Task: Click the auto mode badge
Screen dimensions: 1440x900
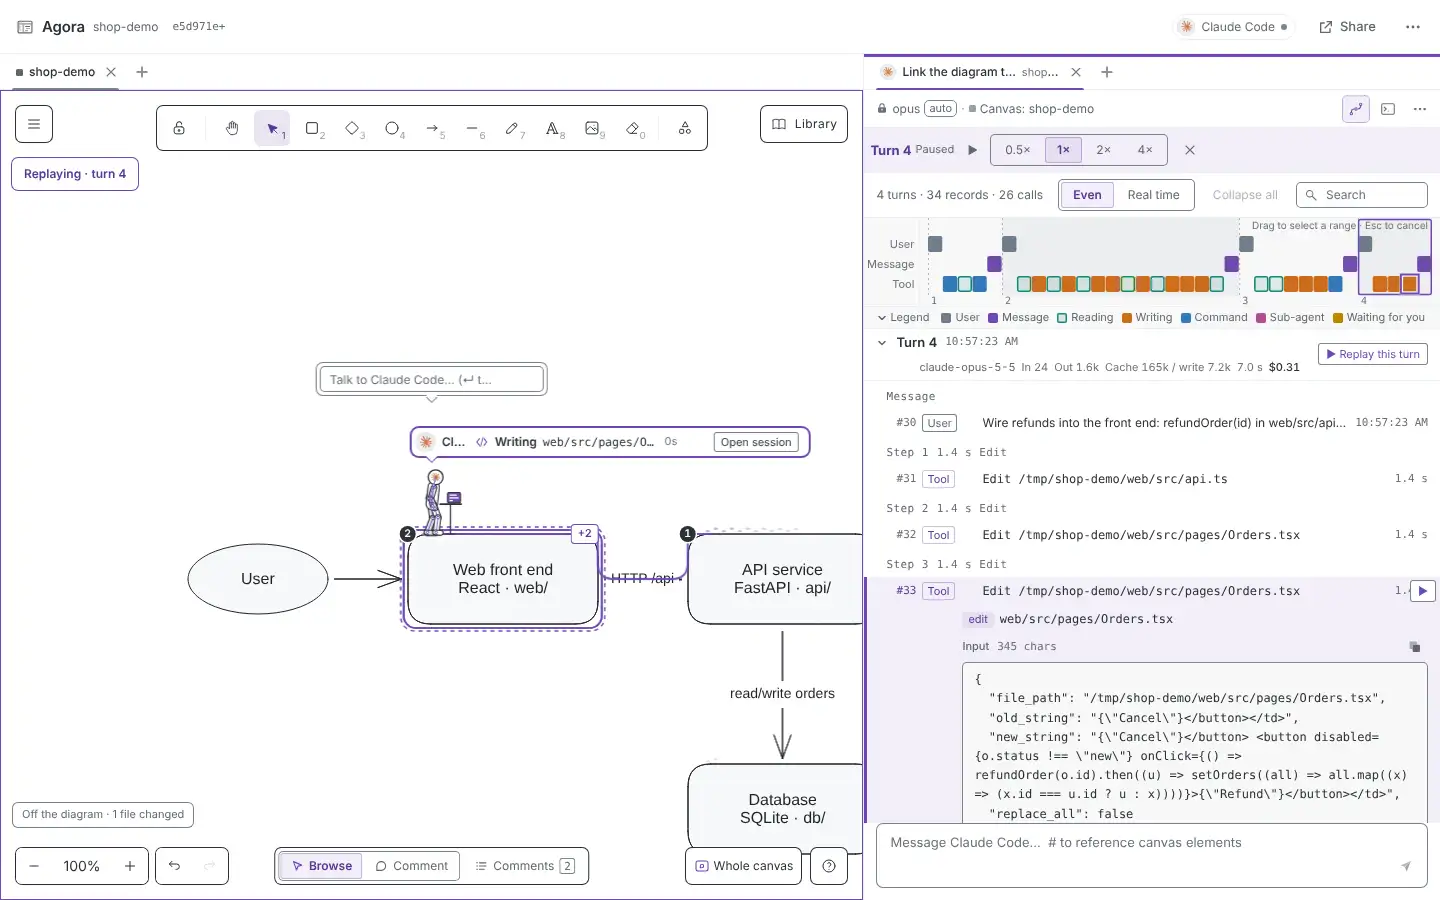Action: tap(940, 109)
